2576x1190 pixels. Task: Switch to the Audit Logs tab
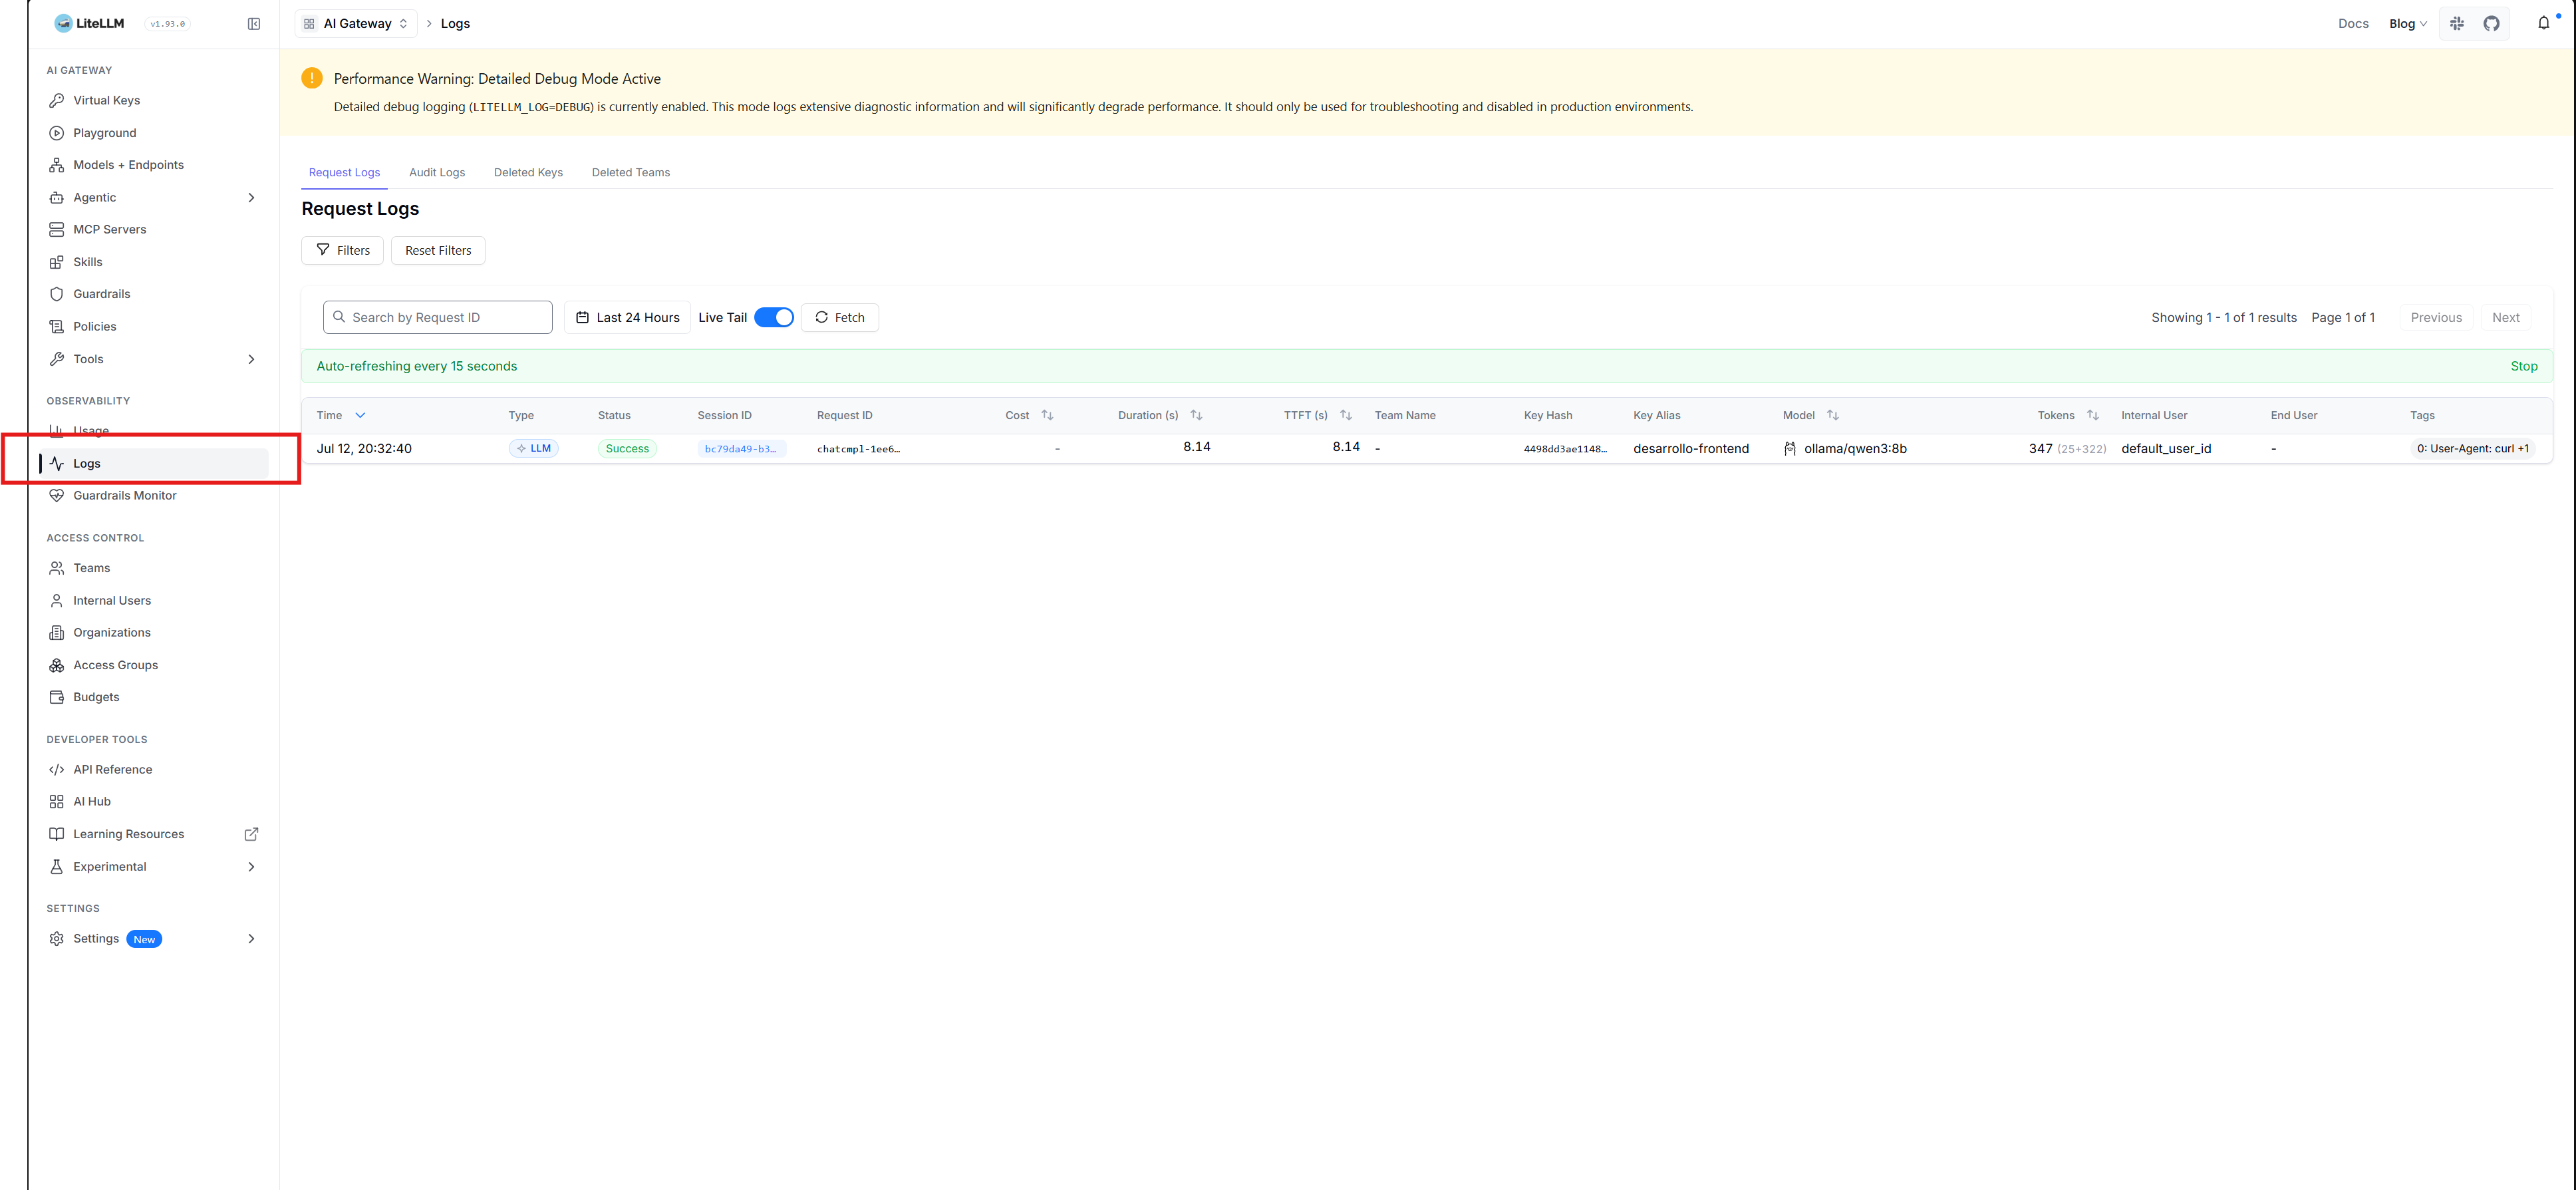pyautogui.click(x=437, y=172)
